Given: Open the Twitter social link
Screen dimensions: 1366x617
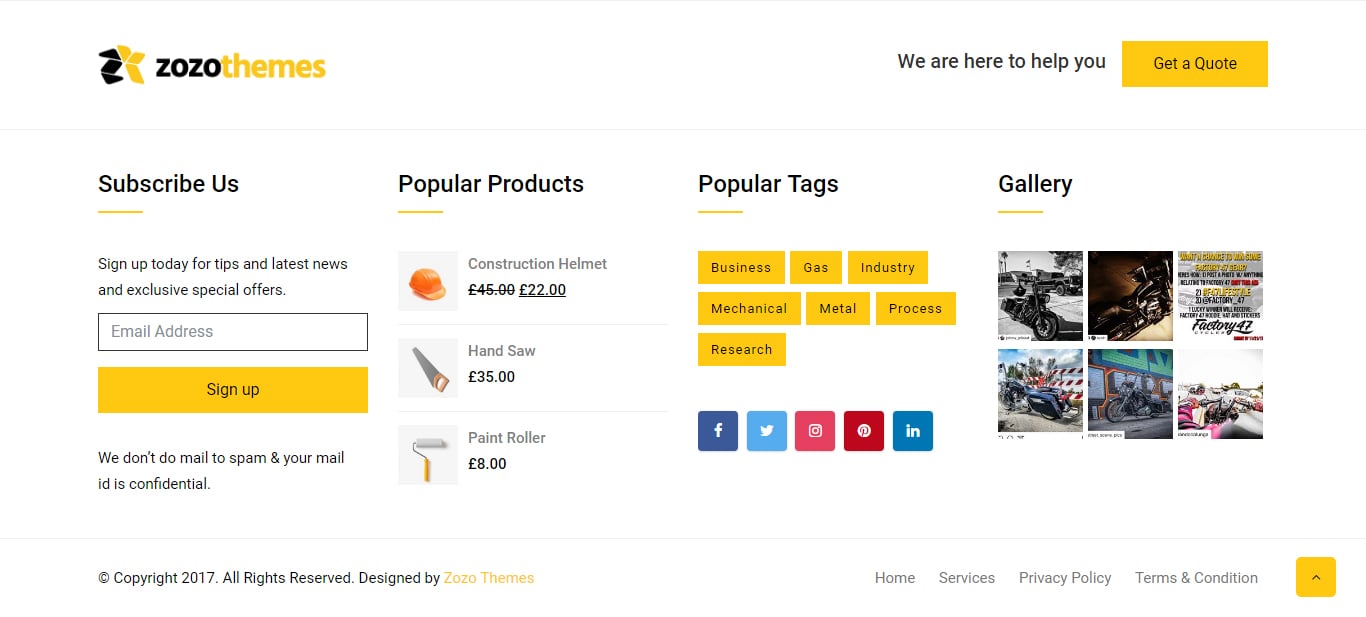Looking at the screenshot, I should click(766, 431).
